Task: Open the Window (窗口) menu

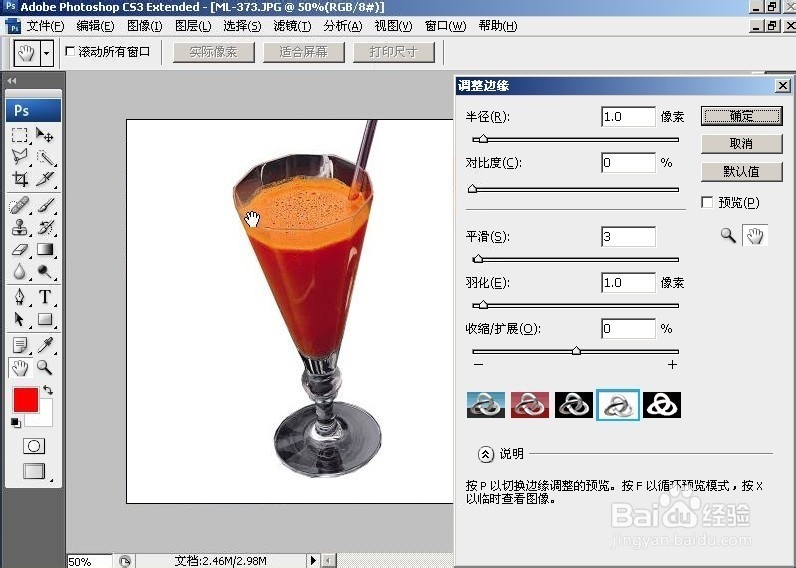Action: coord(445,26)
